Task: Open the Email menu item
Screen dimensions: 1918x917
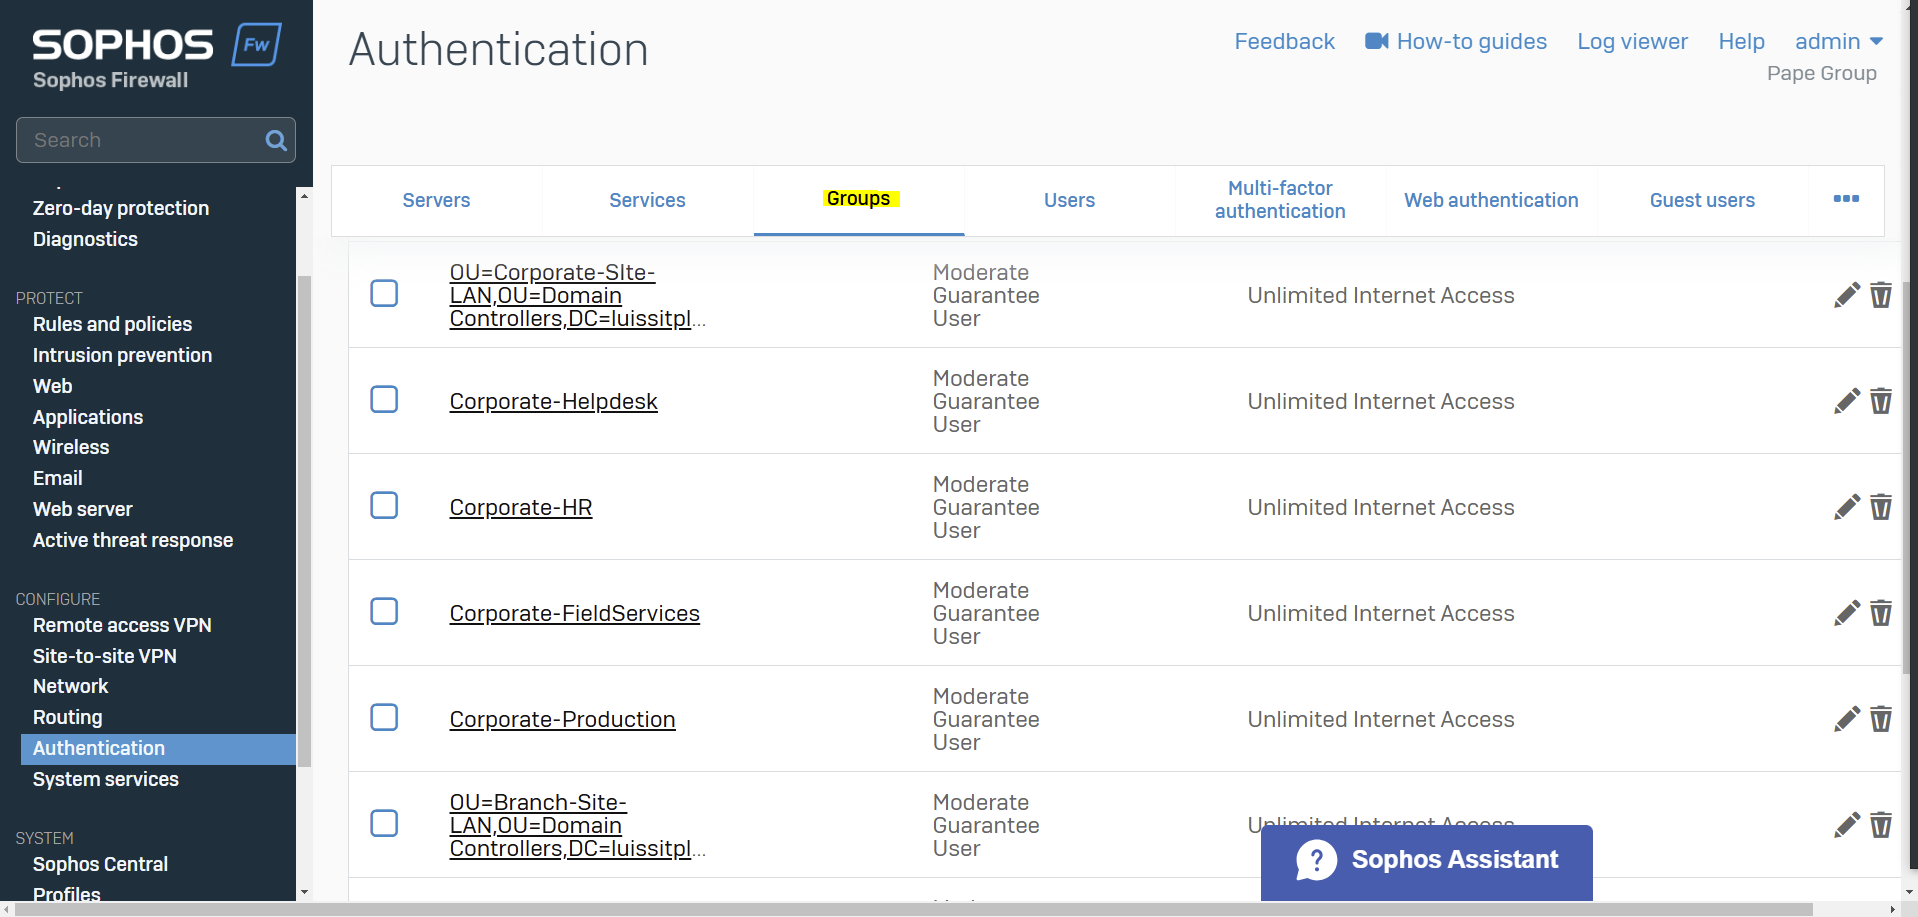Action: coord(57,478)
